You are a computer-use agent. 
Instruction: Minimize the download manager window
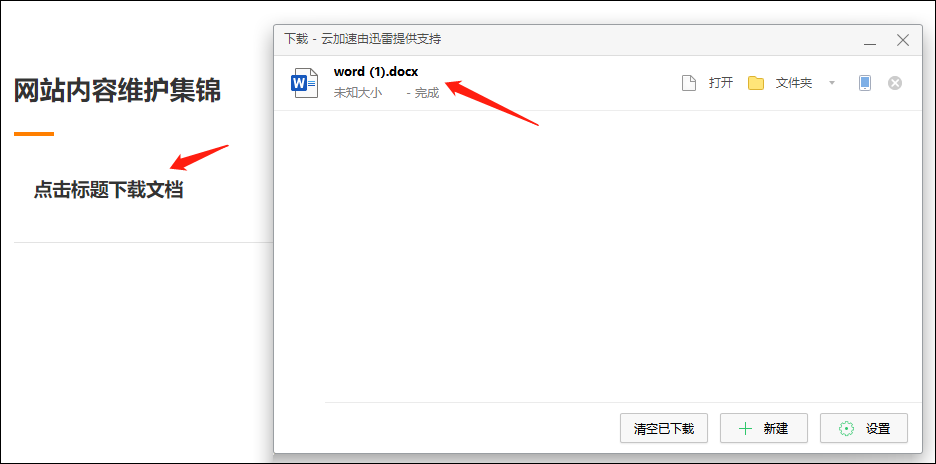click(870, 41)
